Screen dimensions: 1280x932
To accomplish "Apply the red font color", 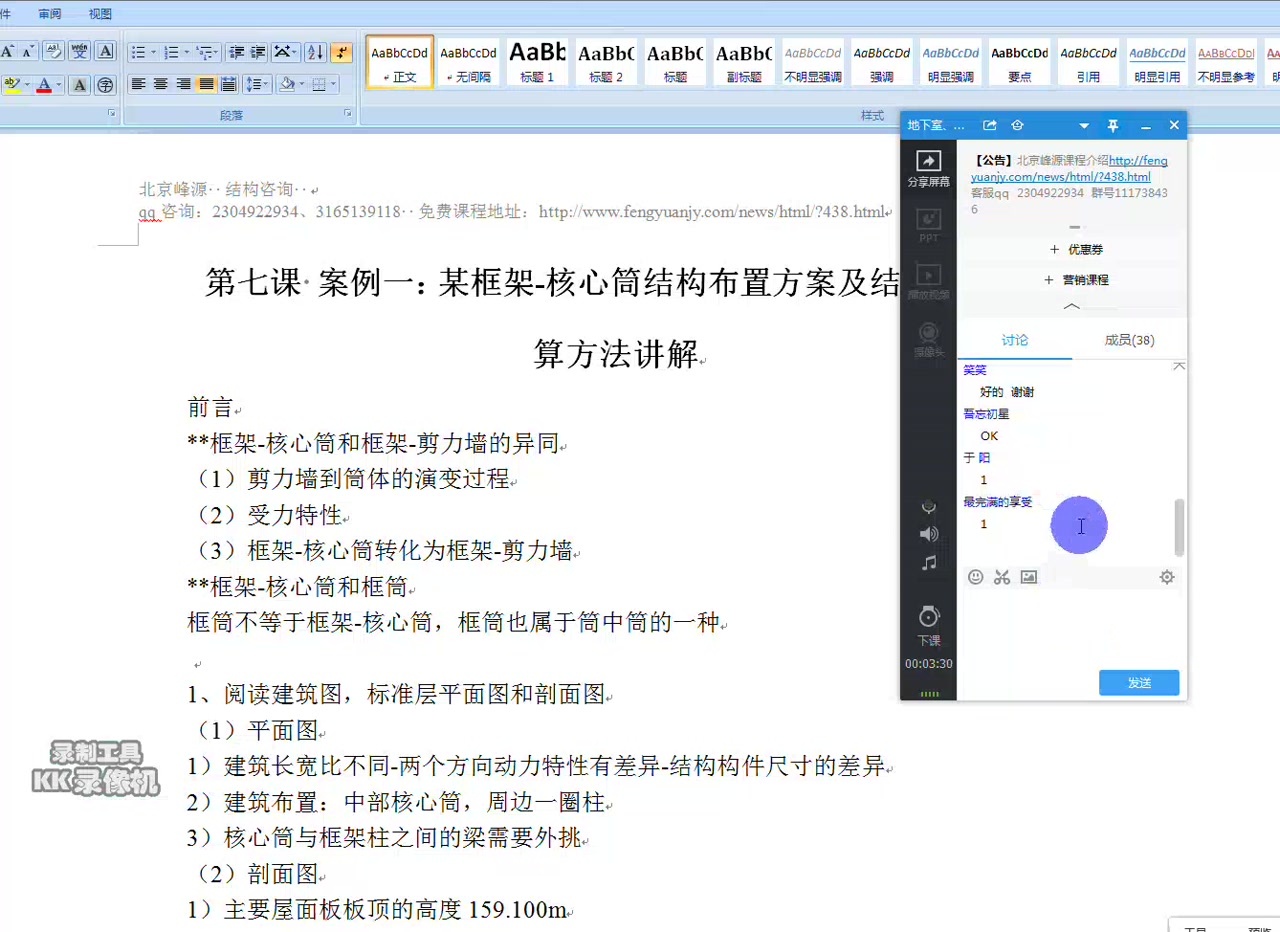I will pos(43,85).
